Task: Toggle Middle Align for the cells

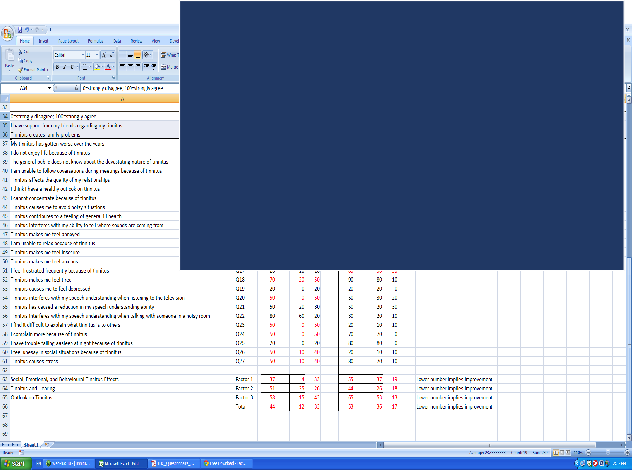Action: (130, 55)
